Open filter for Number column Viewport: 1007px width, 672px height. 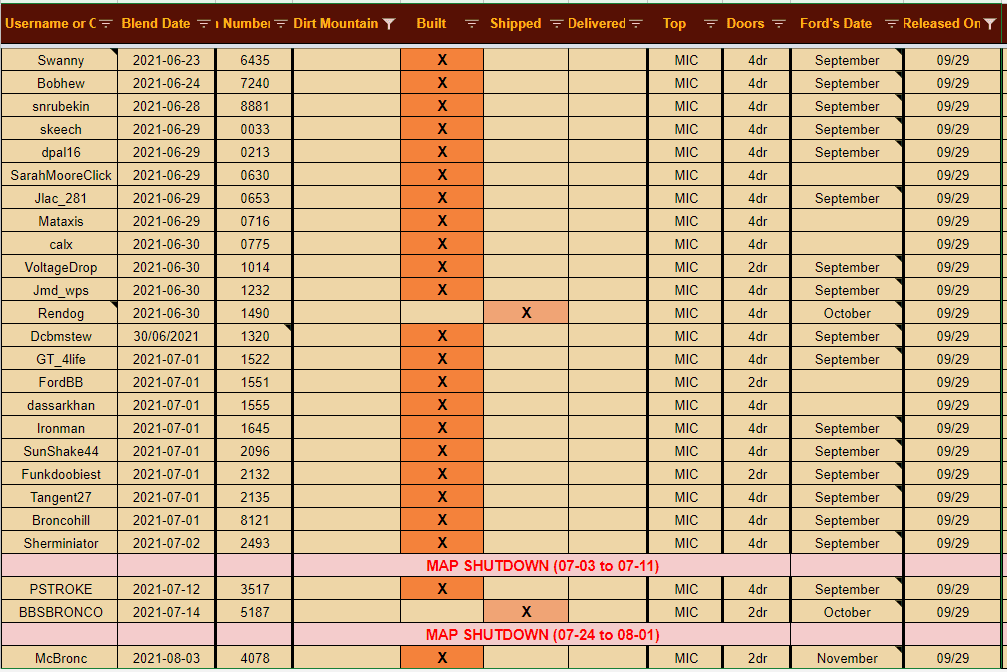(x=280, y=24)
